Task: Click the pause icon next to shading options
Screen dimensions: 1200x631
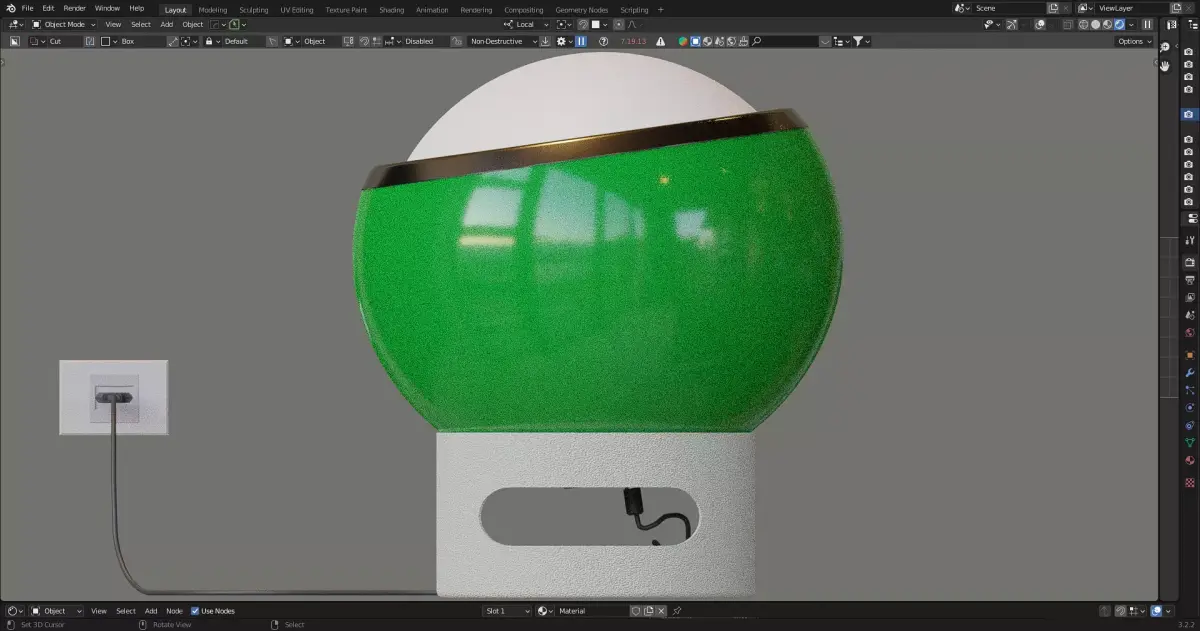Action: [1147, 24]
